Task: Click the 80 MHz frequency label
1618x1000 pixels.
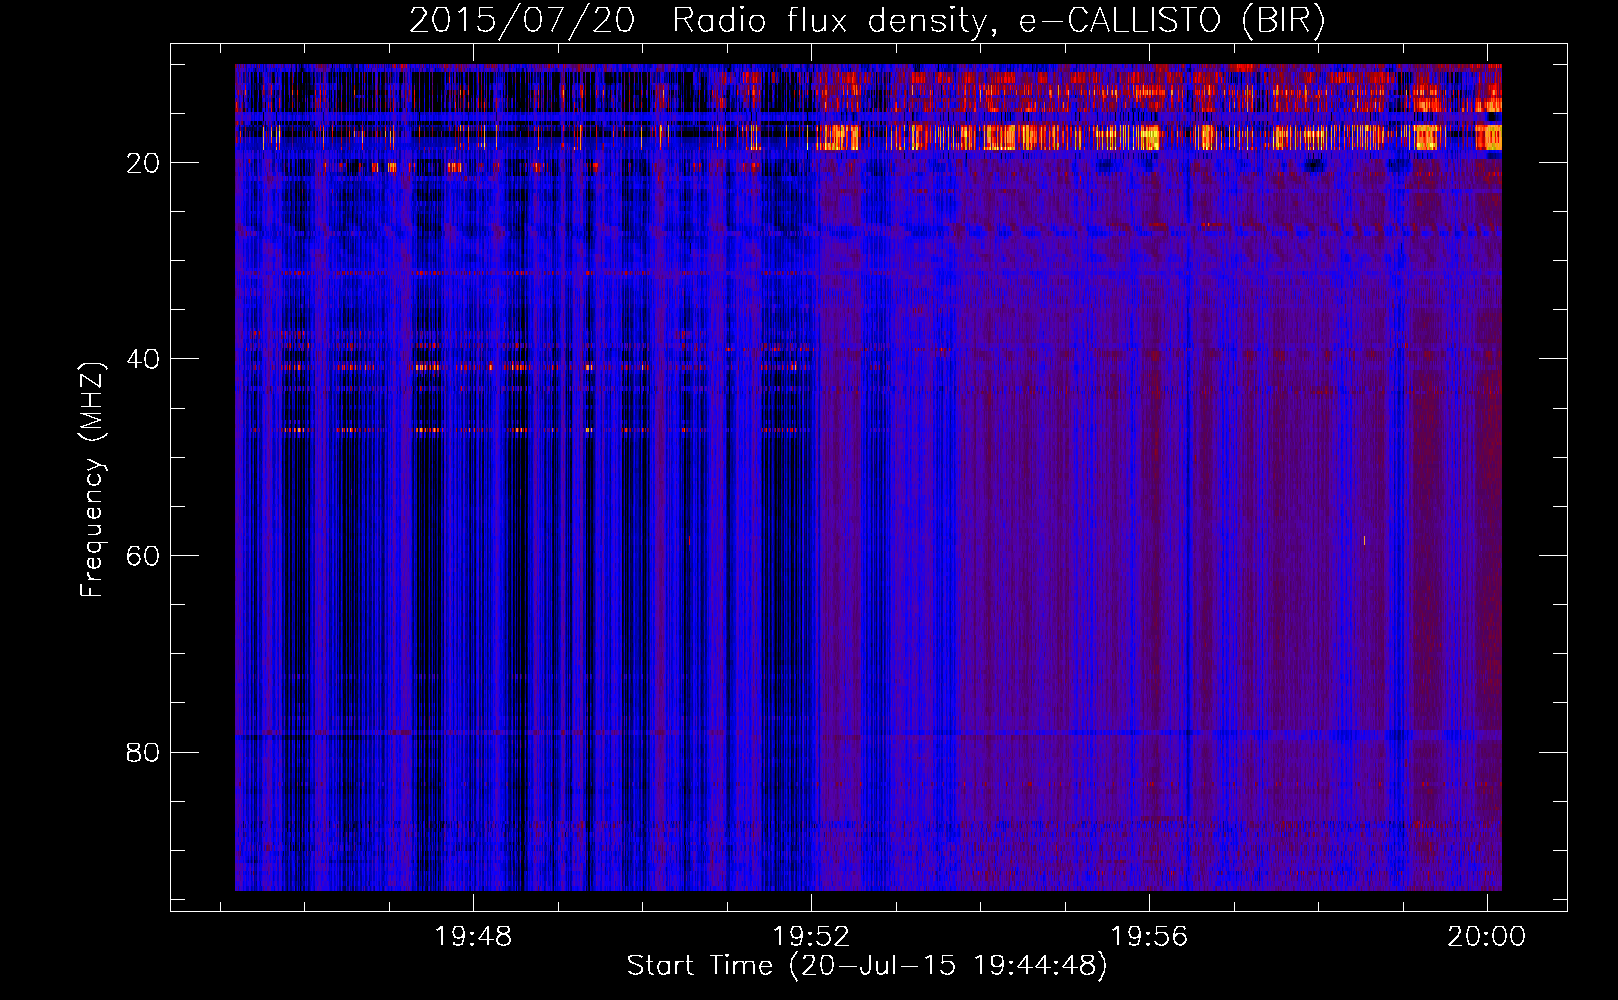Action: click(x=143, y=752)
